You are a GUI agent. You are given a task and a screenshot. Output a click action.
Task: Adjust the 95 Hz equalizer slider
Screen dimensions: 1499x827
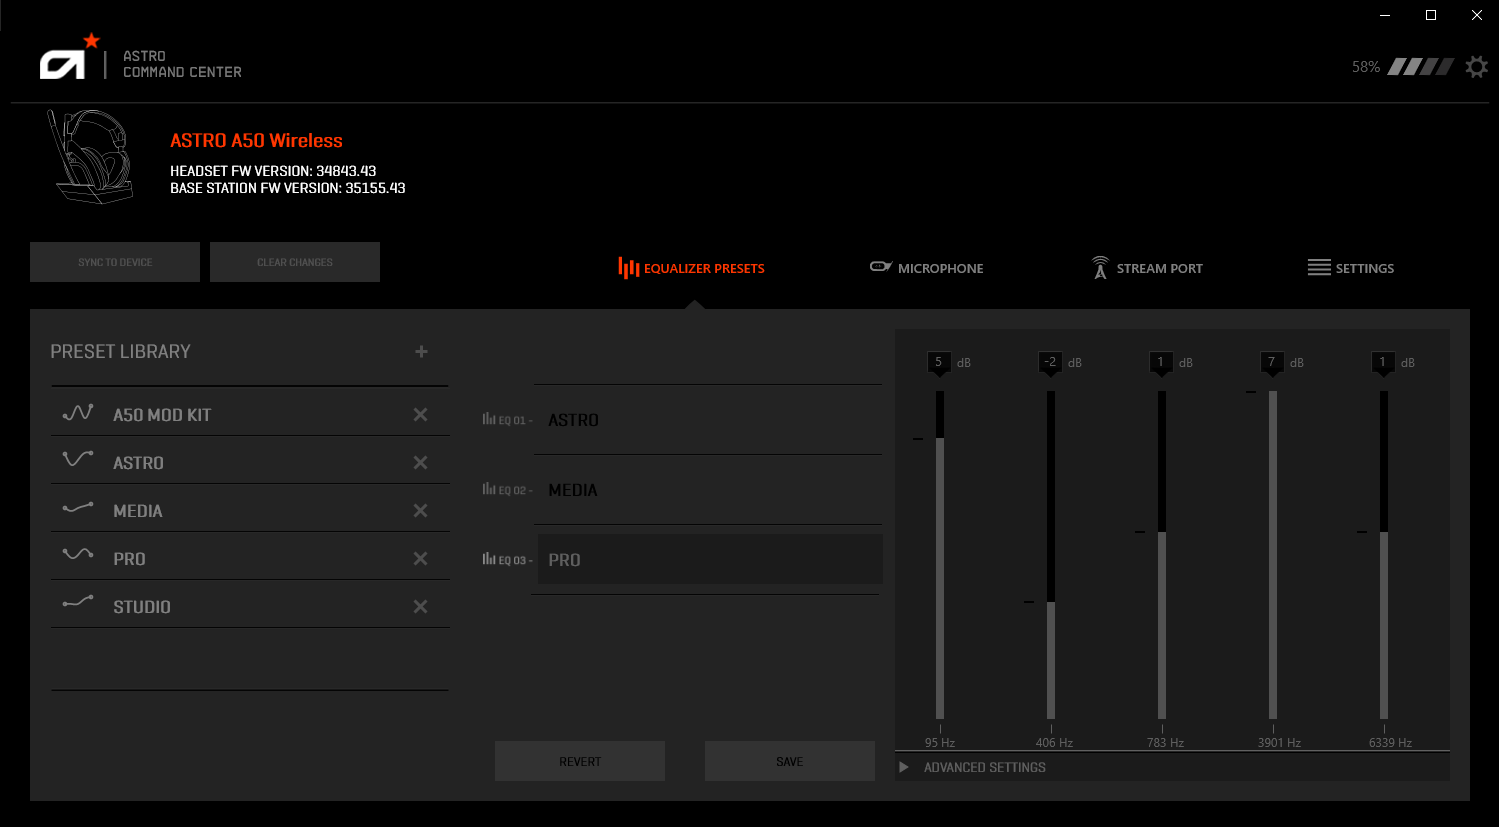click(939, 440)
